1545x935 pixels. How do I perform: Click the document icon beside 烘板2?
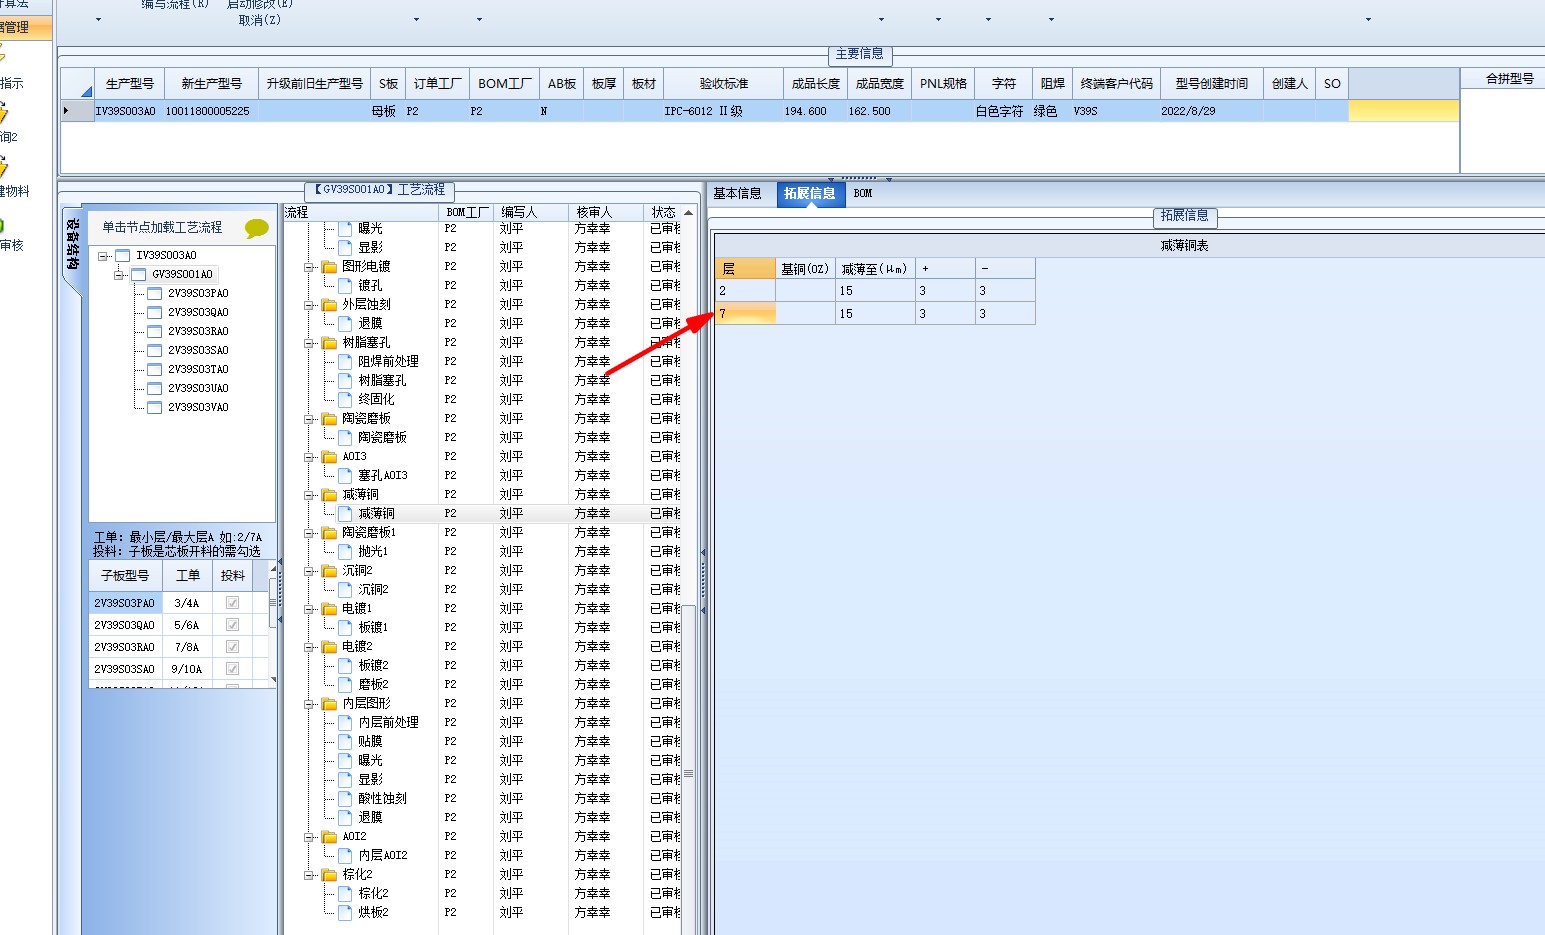(346, 913)
